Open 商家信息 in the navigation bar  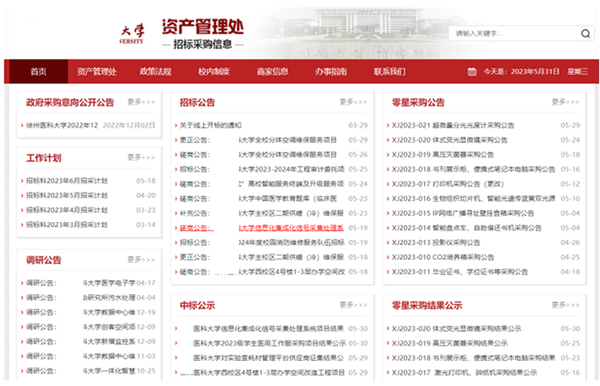(x=272, y=72)
